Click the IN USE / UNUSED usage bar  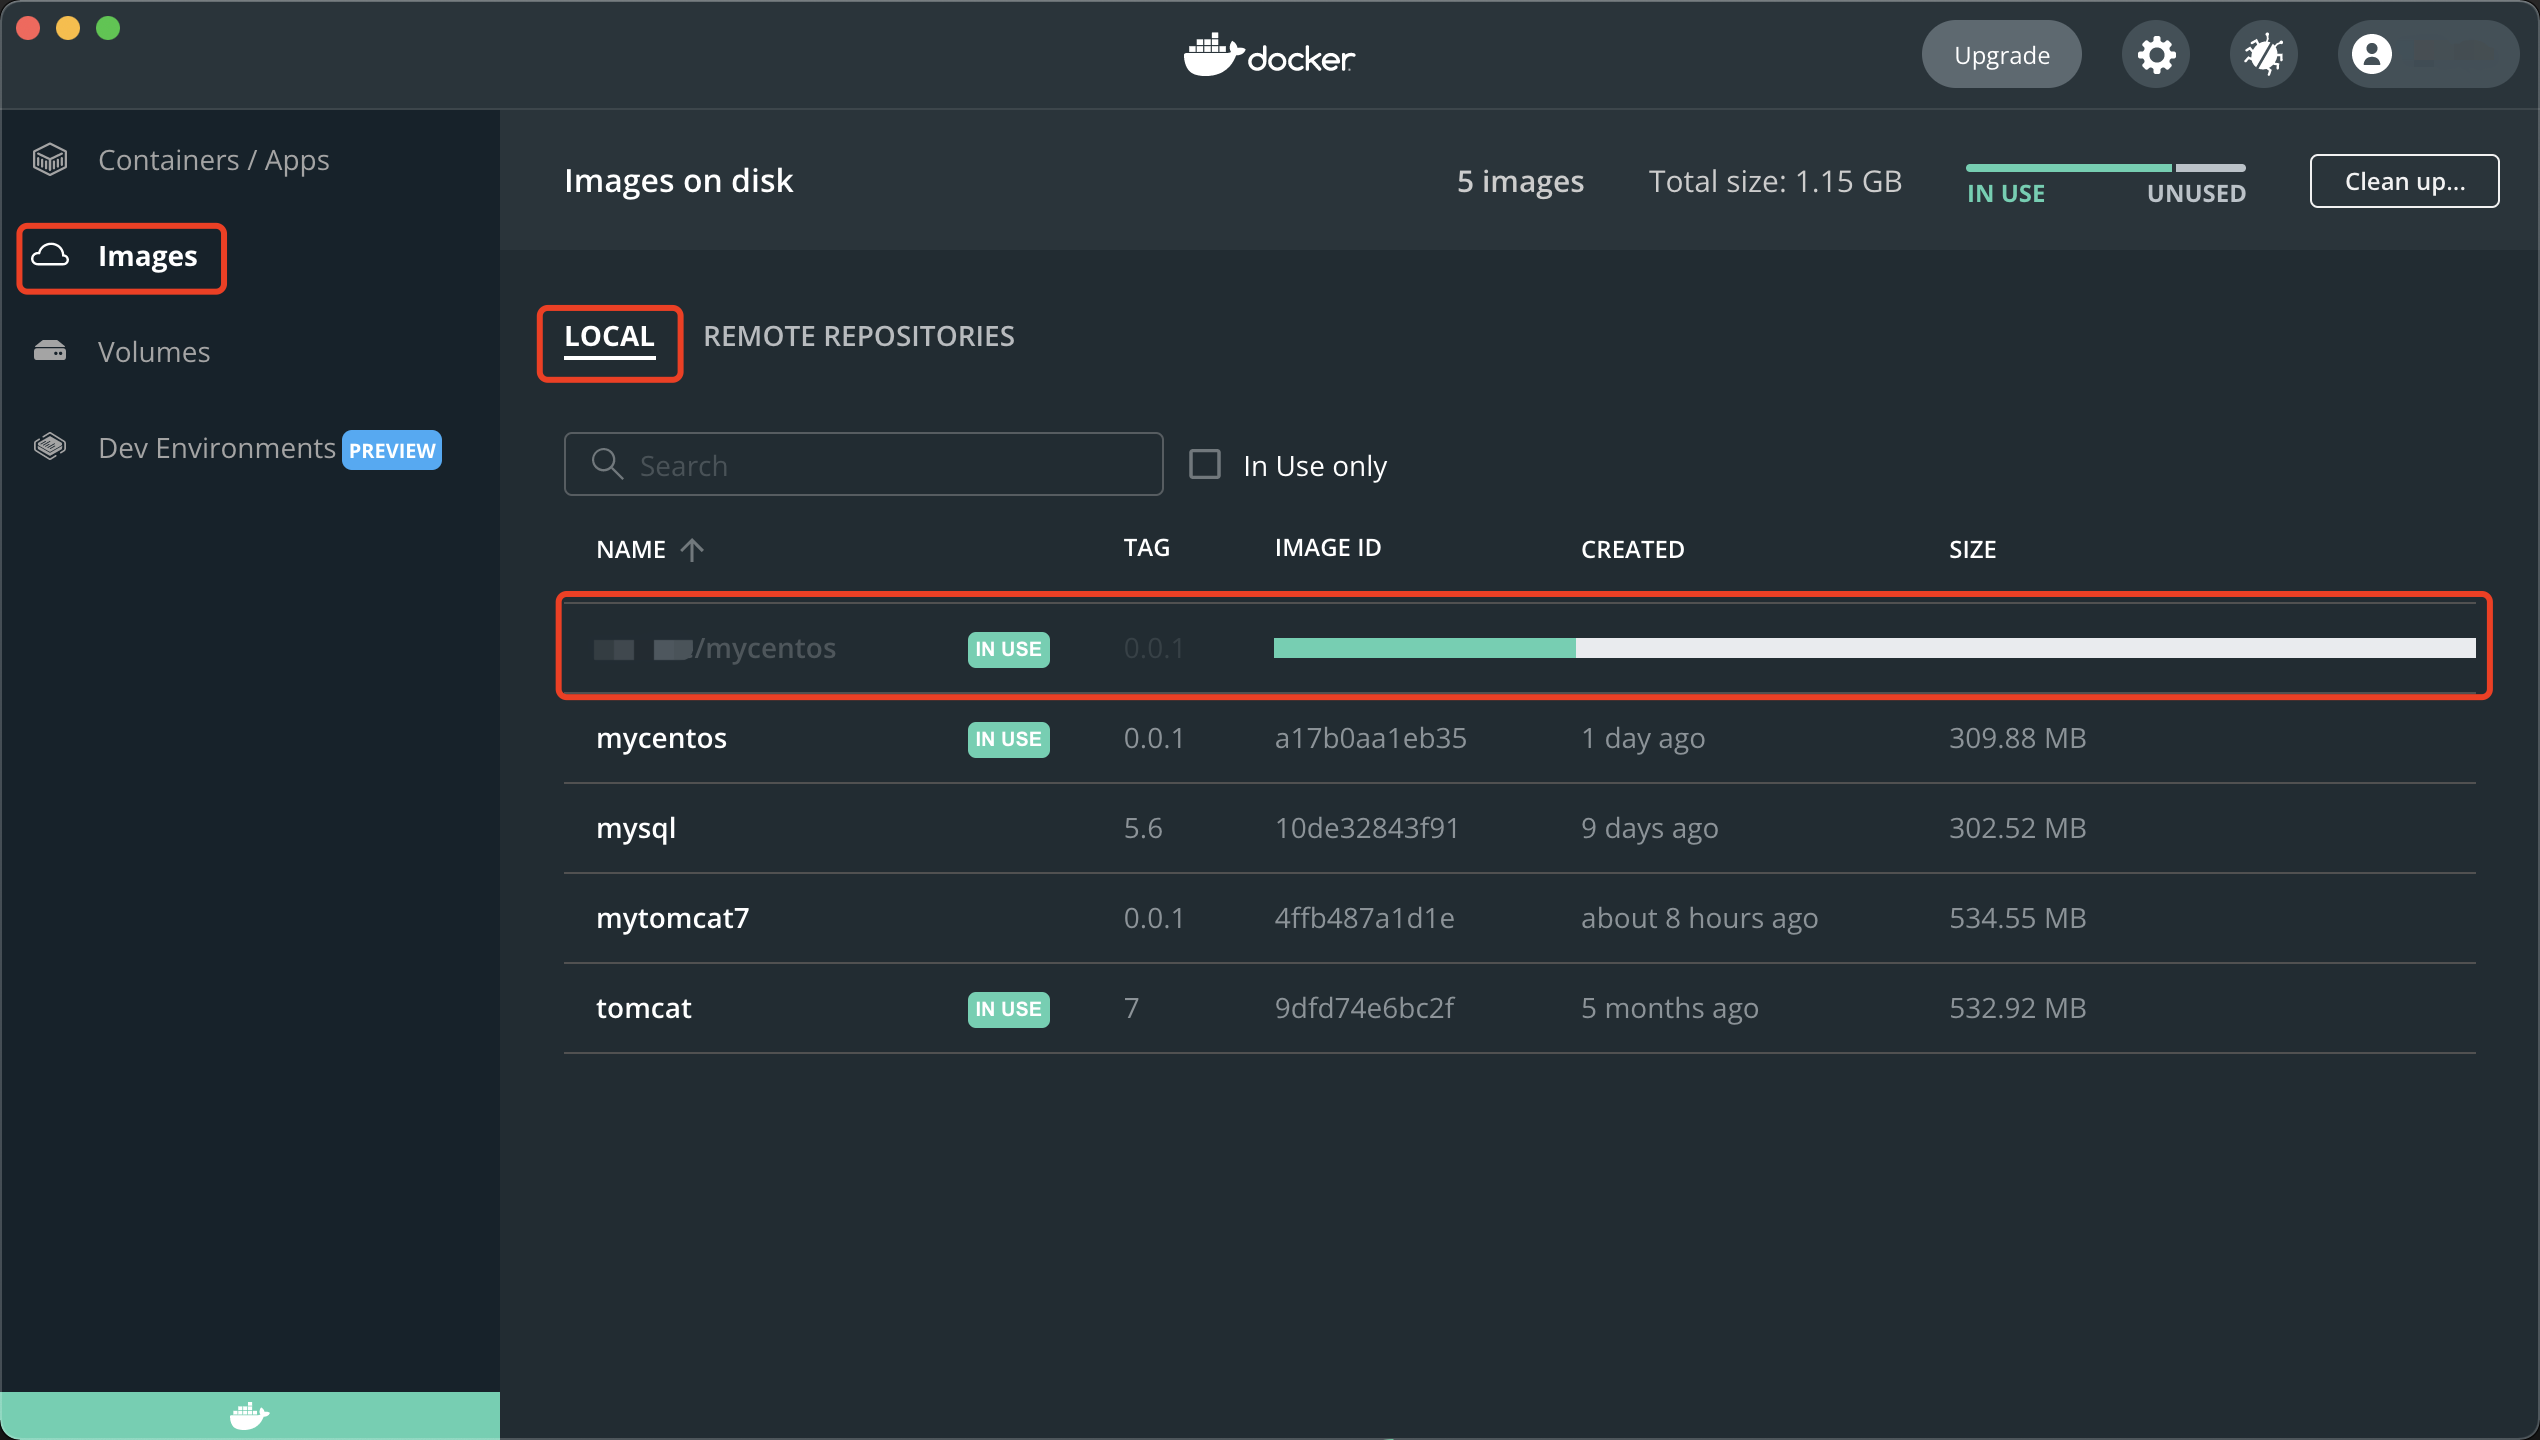[2106, 168]
